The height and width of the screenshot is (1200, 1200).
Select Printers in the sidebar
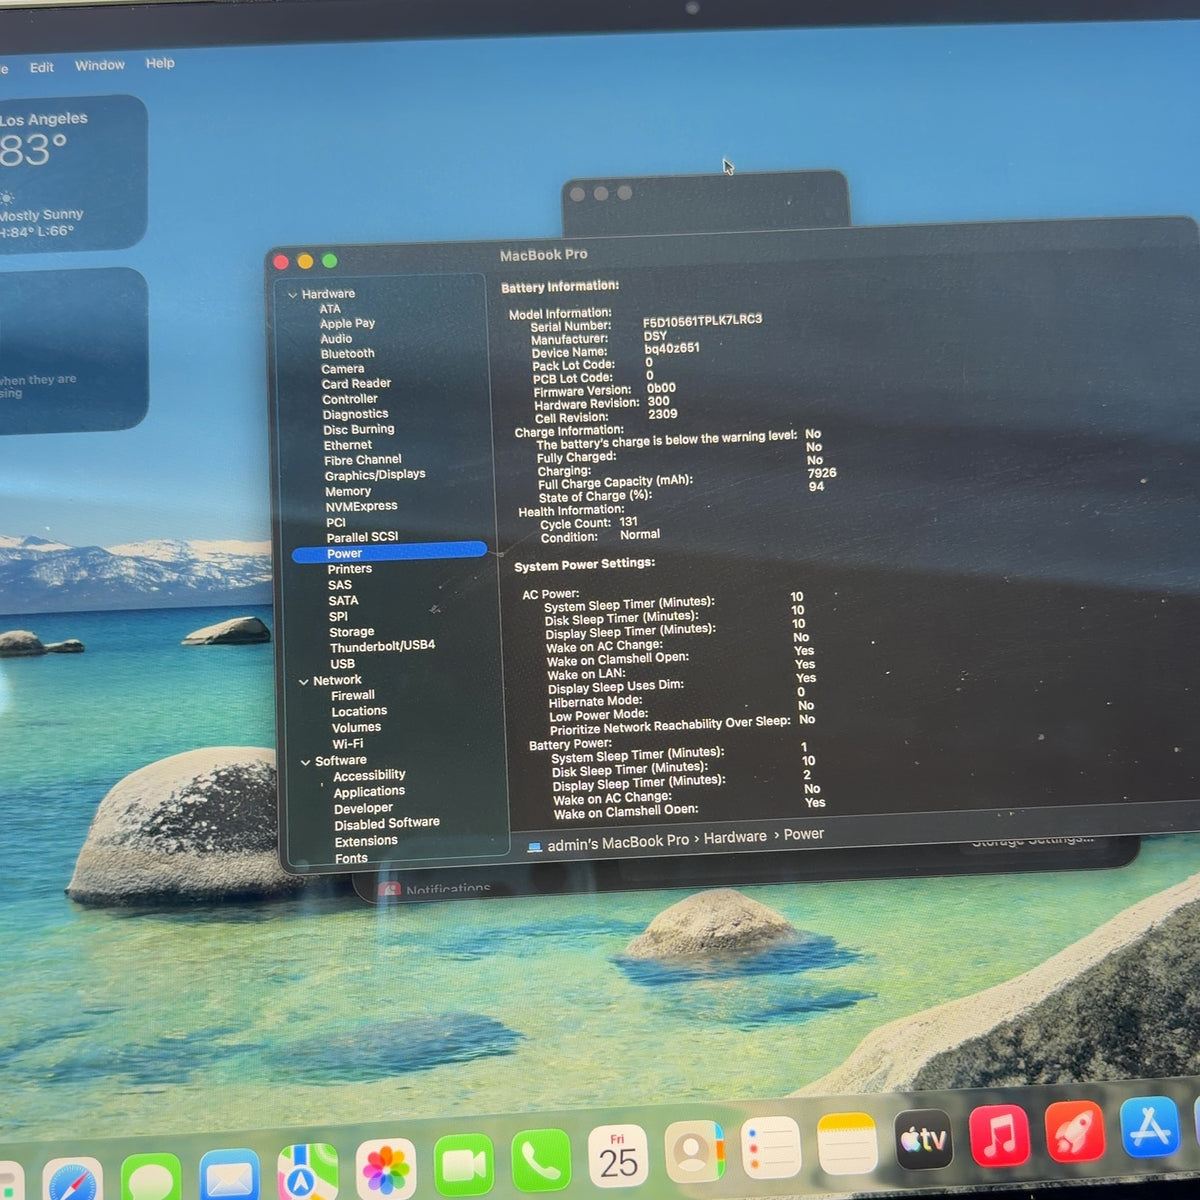(349, 569)
